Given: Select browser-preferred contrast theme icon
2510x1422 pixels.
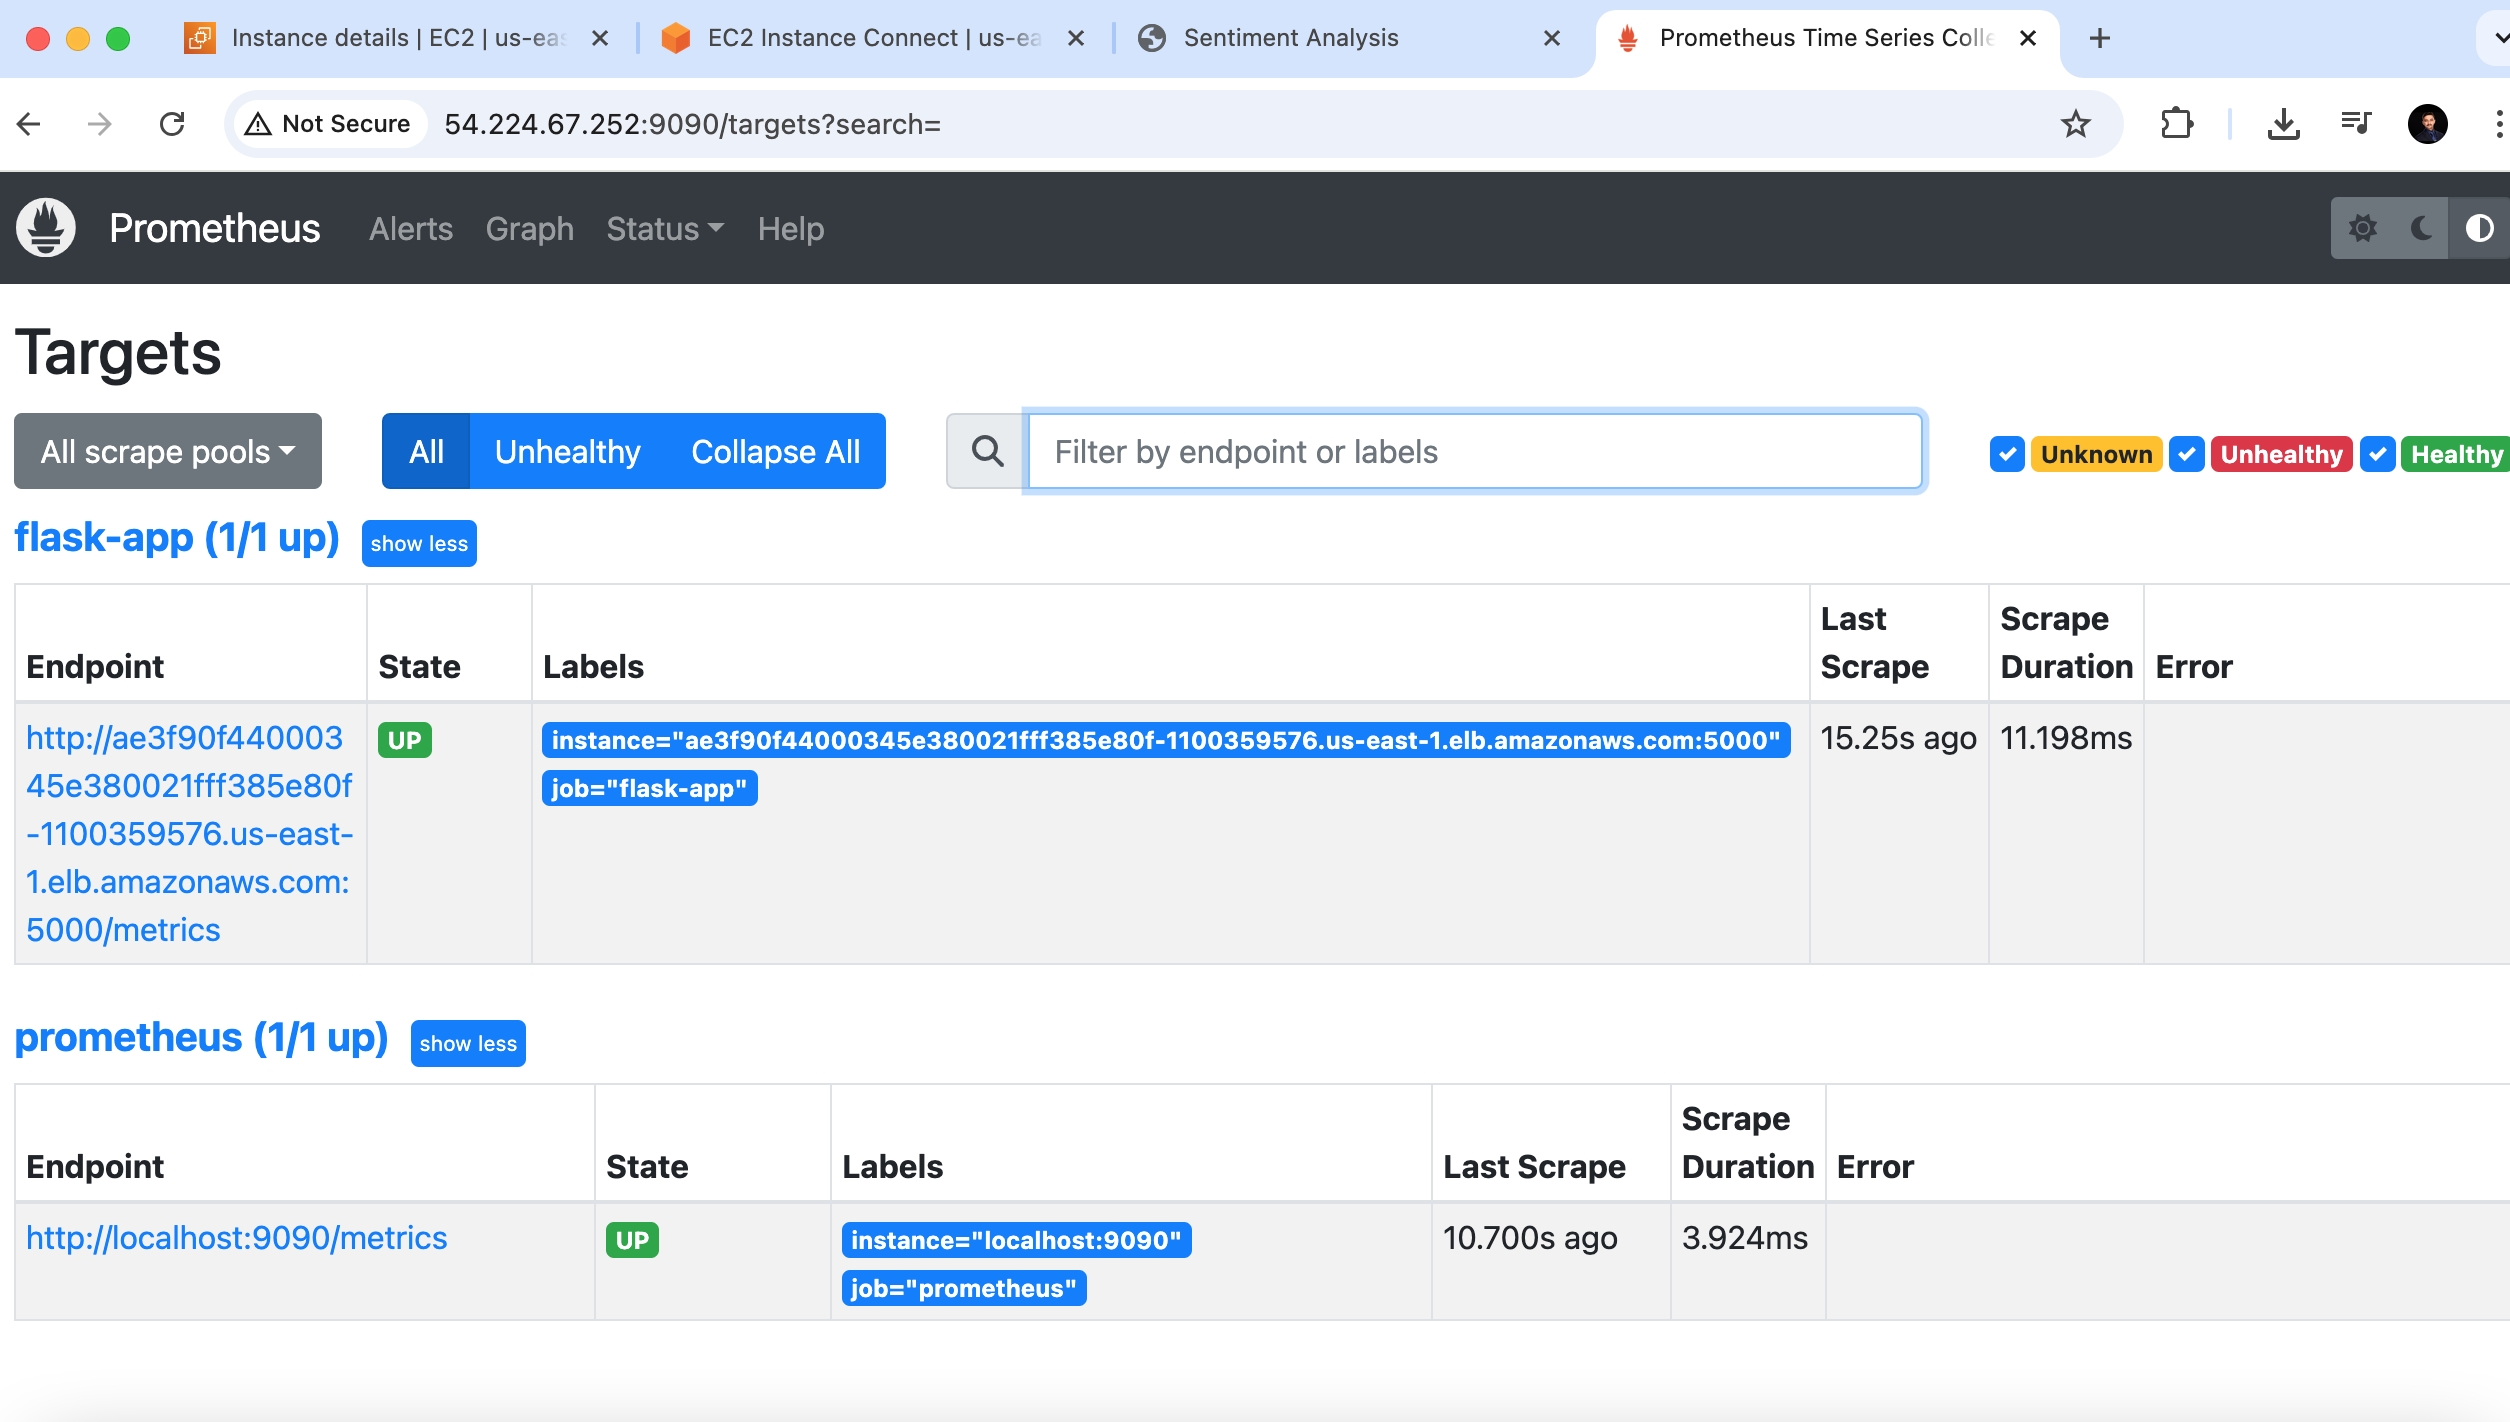Looking at the screenshot, I should pos(2479,228).
